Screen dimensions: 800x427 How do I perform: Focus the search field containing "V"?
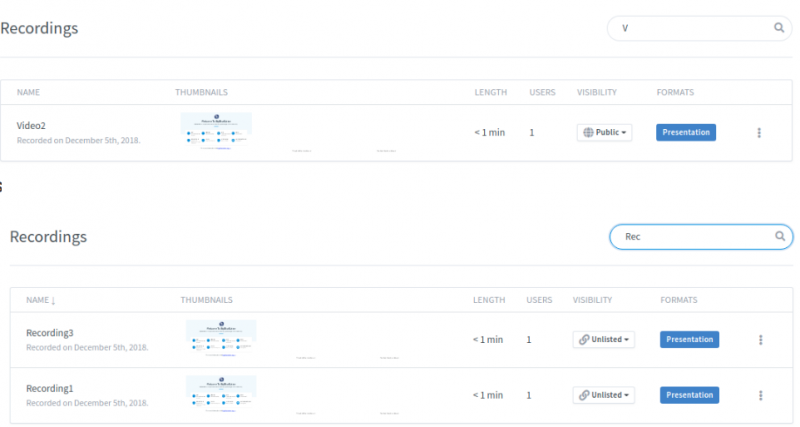click(690, 28)
